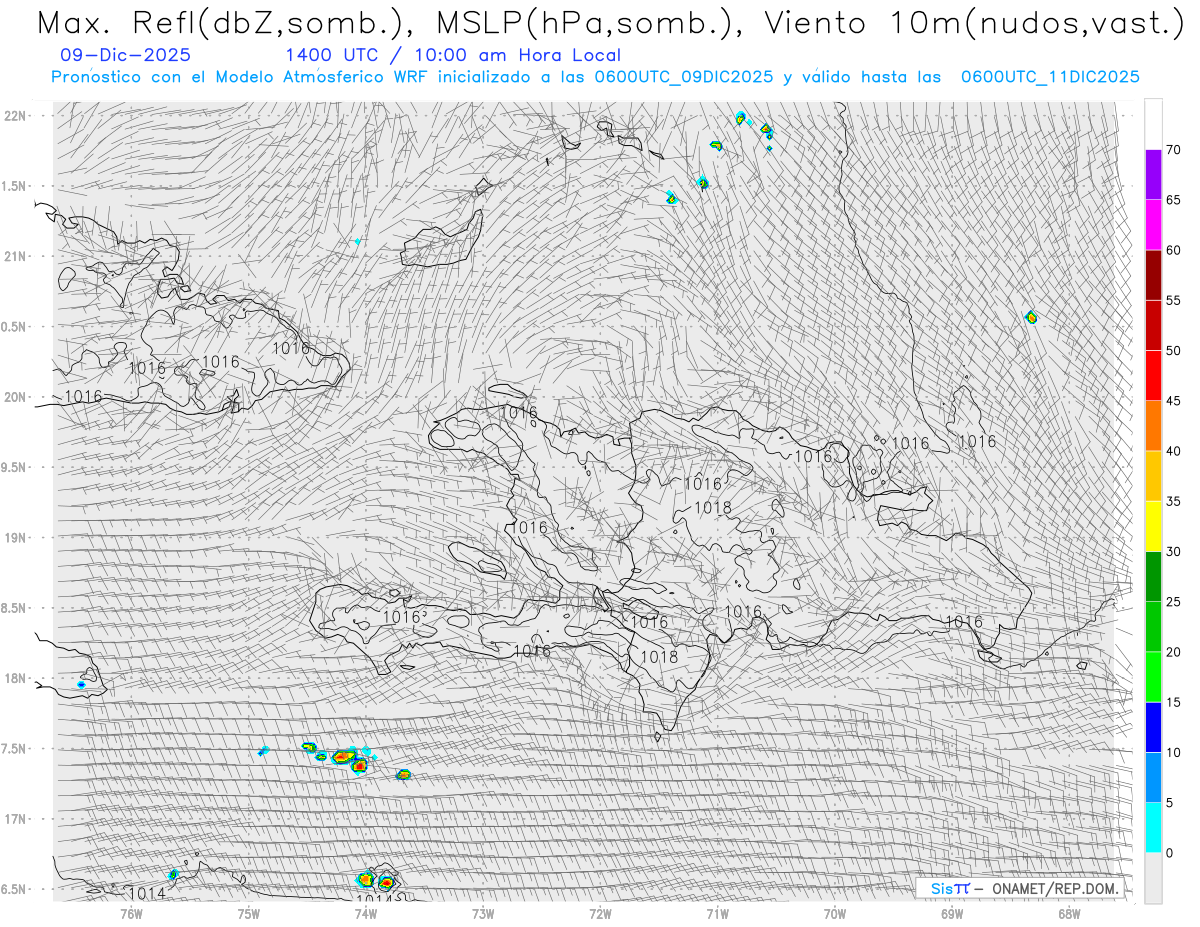This screenshot has height=927, width=1200.
Task: Click the "10" color scale label
Action: pyautogui.click(x=1173, y=752)
